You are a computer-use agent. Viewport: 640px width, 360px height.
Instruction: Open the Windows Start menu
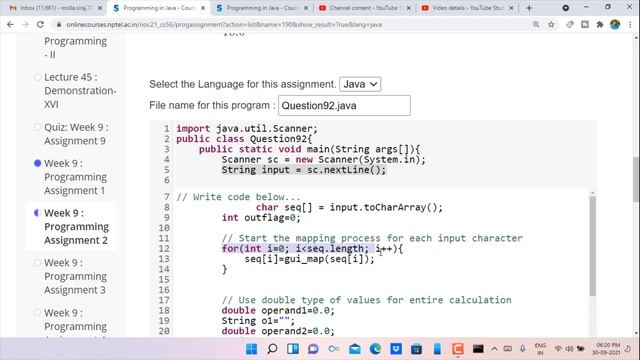coord(251,349)
